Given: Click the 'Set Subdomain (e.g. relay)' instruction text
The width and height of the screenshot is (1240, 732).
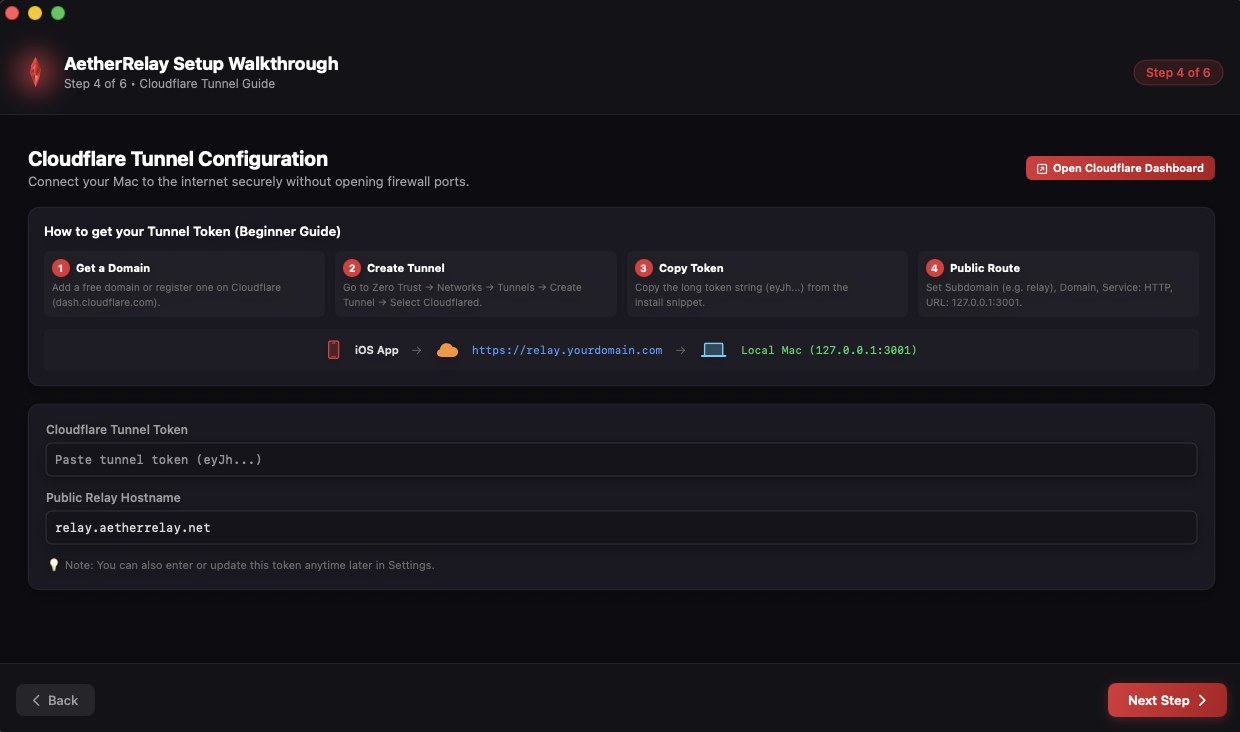Looking at the screenshot, I should tap(1050, 295).
